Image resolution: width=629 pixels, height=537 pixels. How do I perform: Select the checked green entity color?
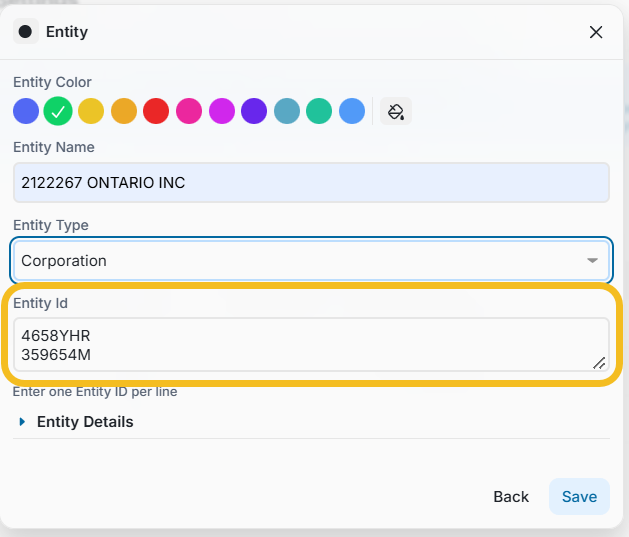[x=58, y=111]
